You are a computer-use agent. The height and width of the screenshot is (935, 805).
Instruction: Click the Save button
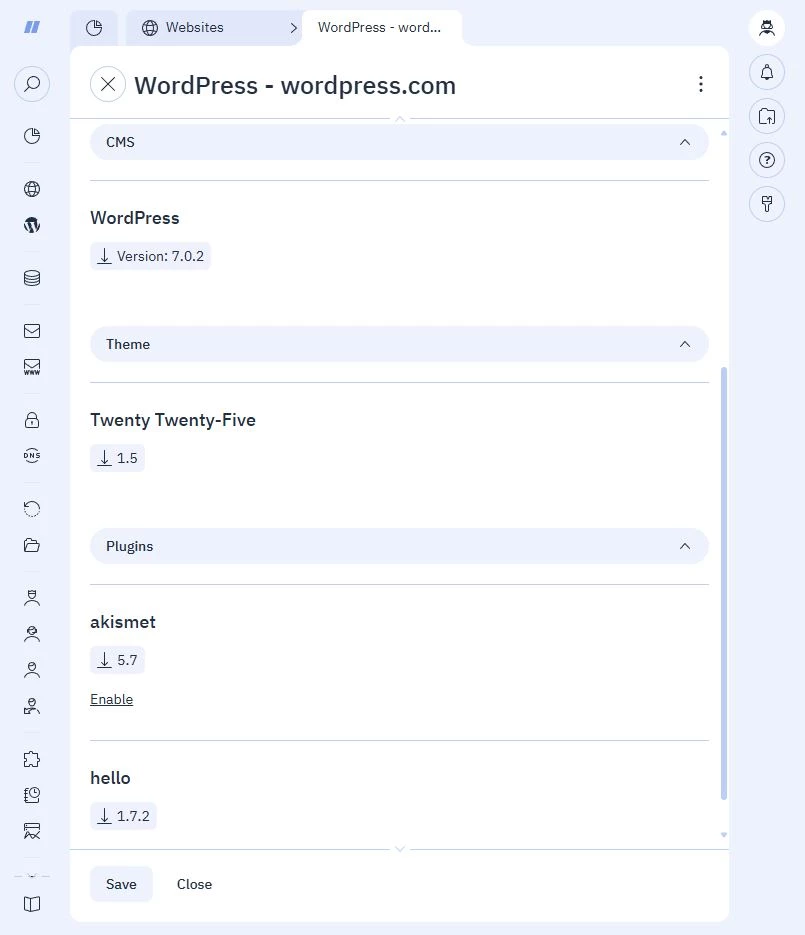point(121,884)
